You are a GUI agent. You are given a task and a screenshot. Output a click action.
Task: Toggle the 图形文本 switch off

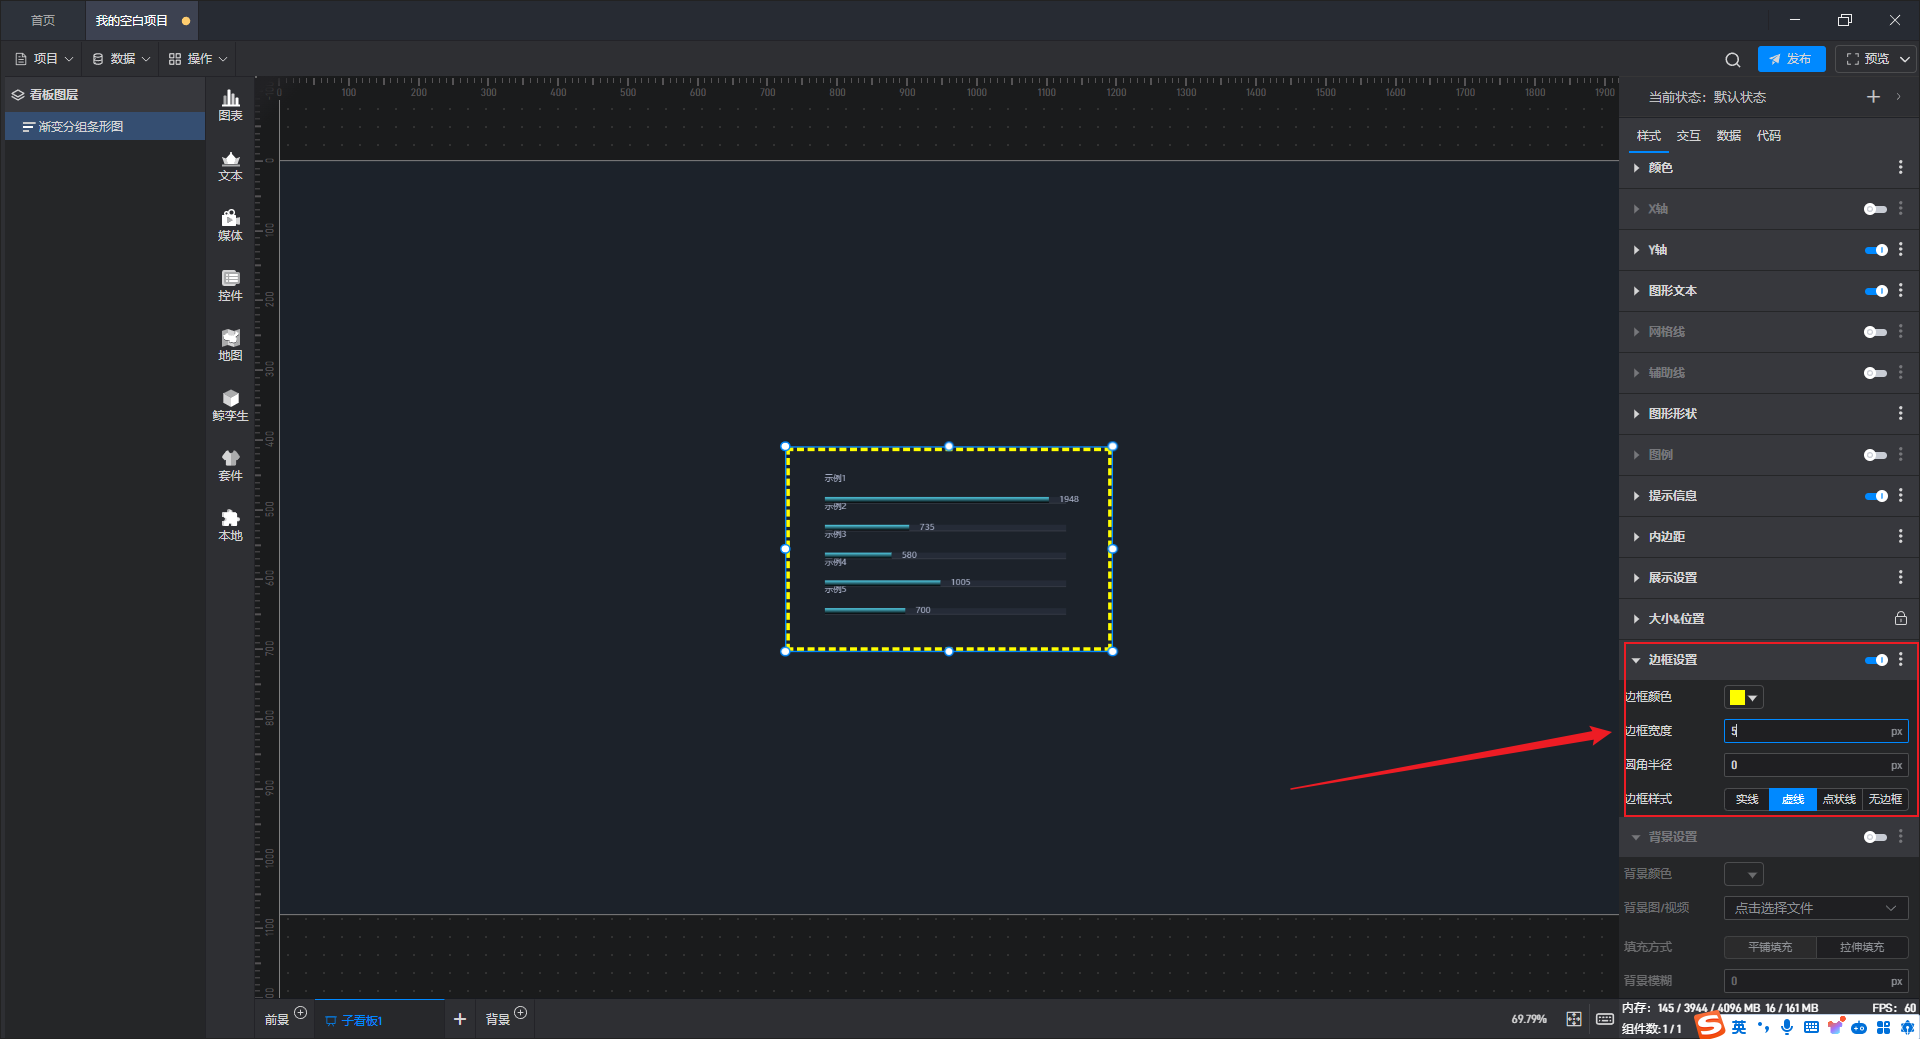click(1876, 291)
